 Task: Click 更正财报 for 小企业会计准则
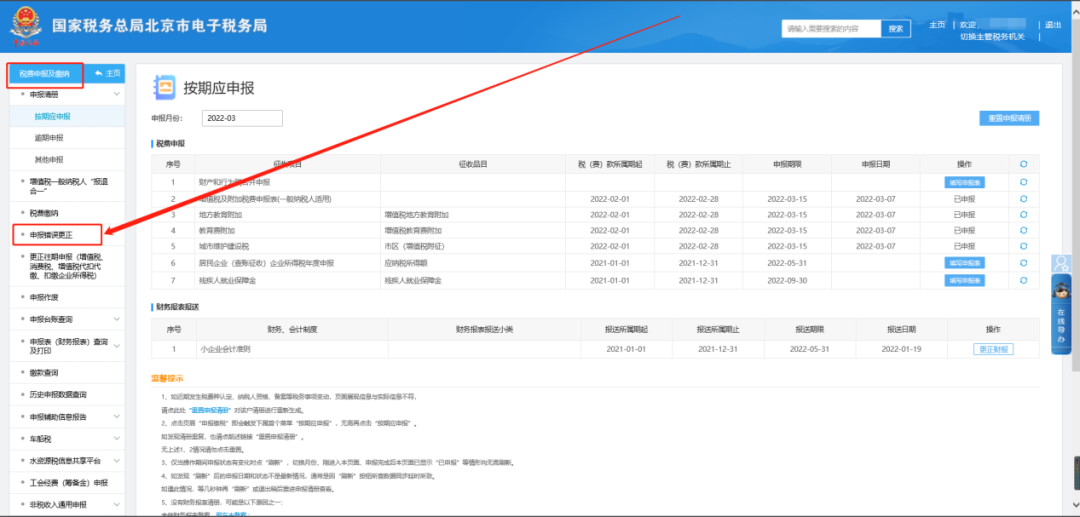click(x=992, y=349)
